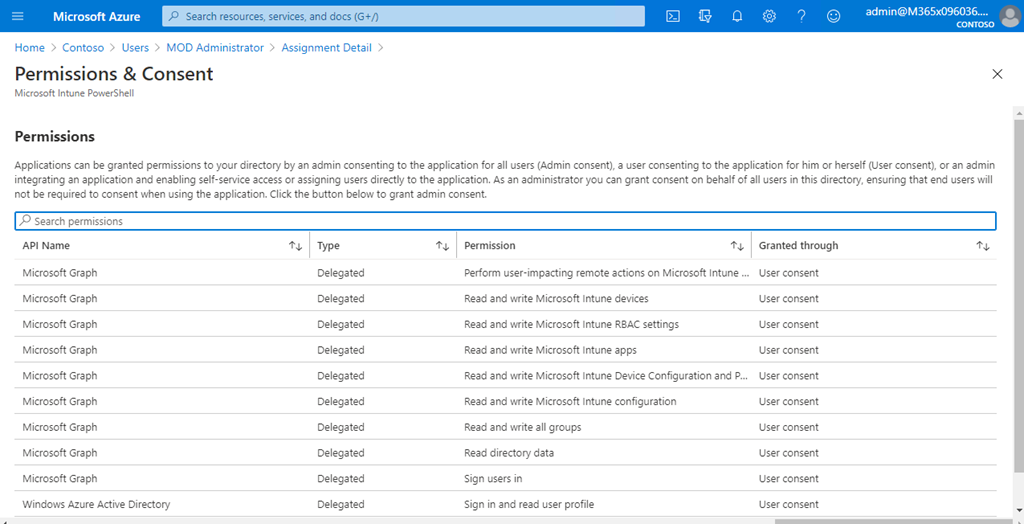
Task: Show the notifications bell panel
Action: tap(737, 16)
